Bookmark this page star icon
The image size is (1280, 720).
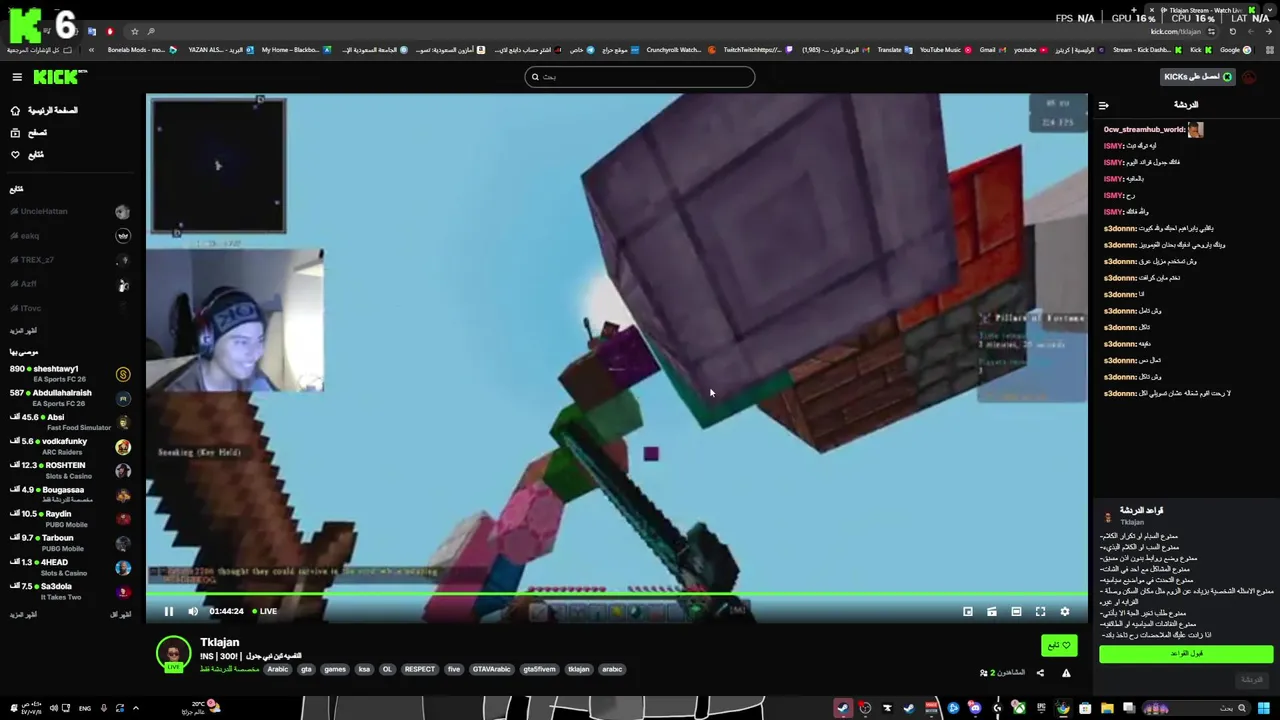click(135, 31)
